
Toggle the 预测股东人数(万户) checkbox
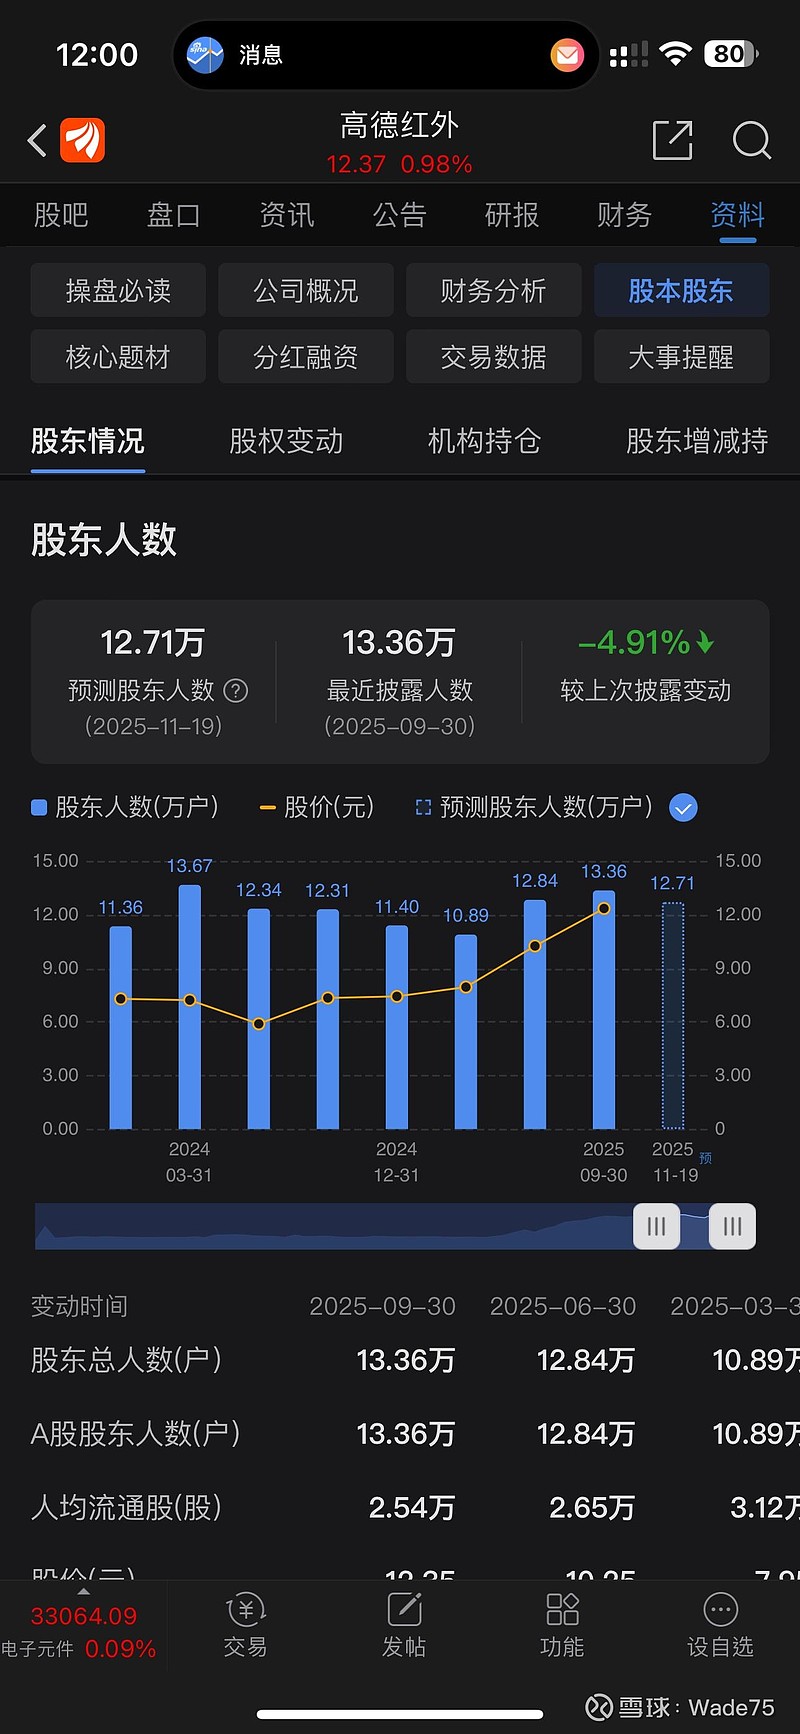pos(683,808)
